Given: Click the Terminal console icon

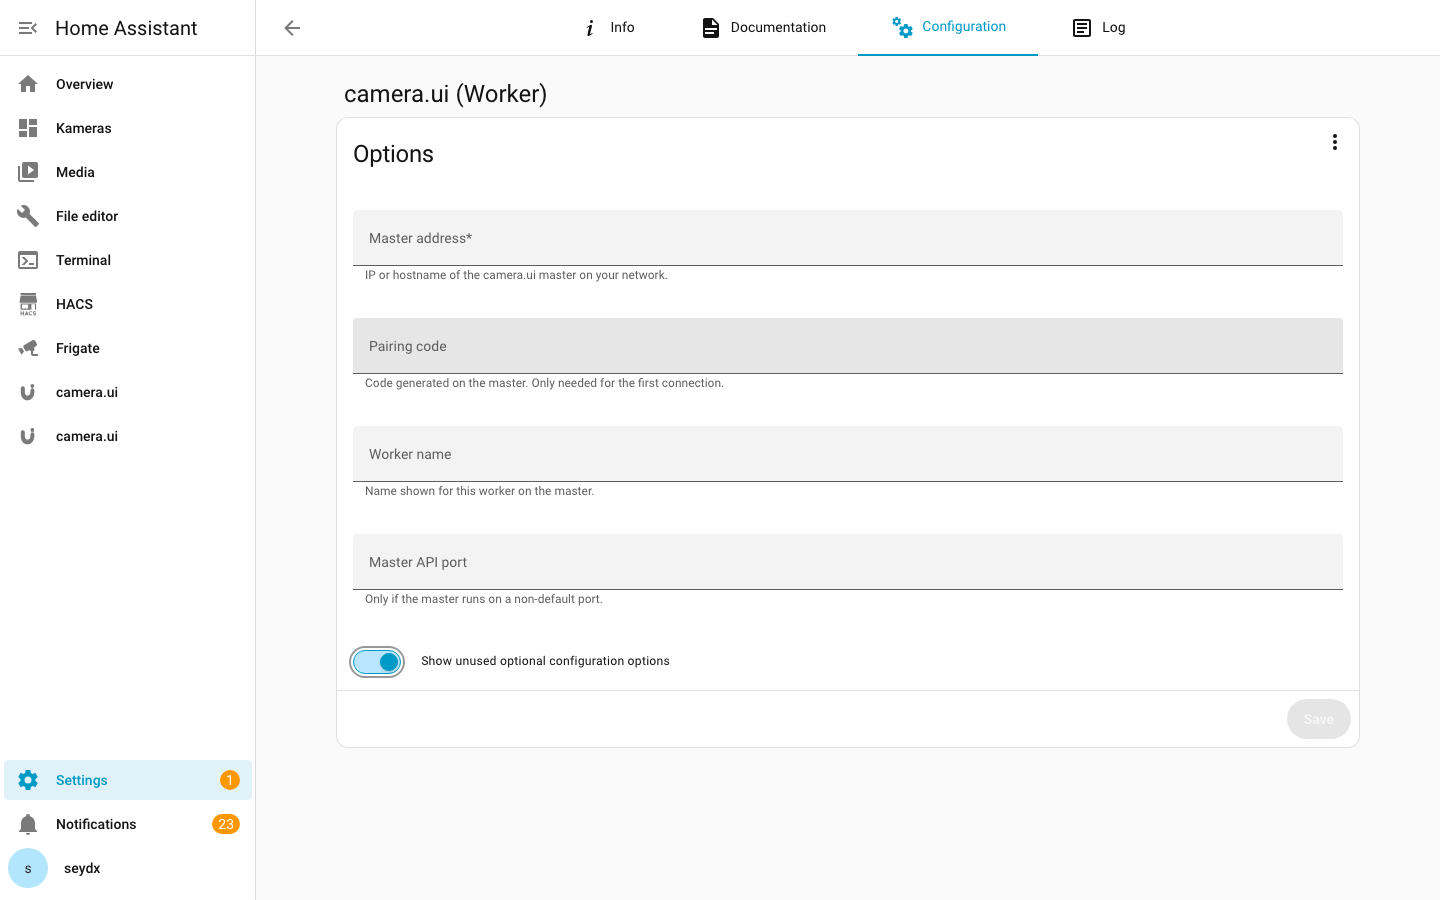Looking at the screenshot, I should (x=28, y=260).
